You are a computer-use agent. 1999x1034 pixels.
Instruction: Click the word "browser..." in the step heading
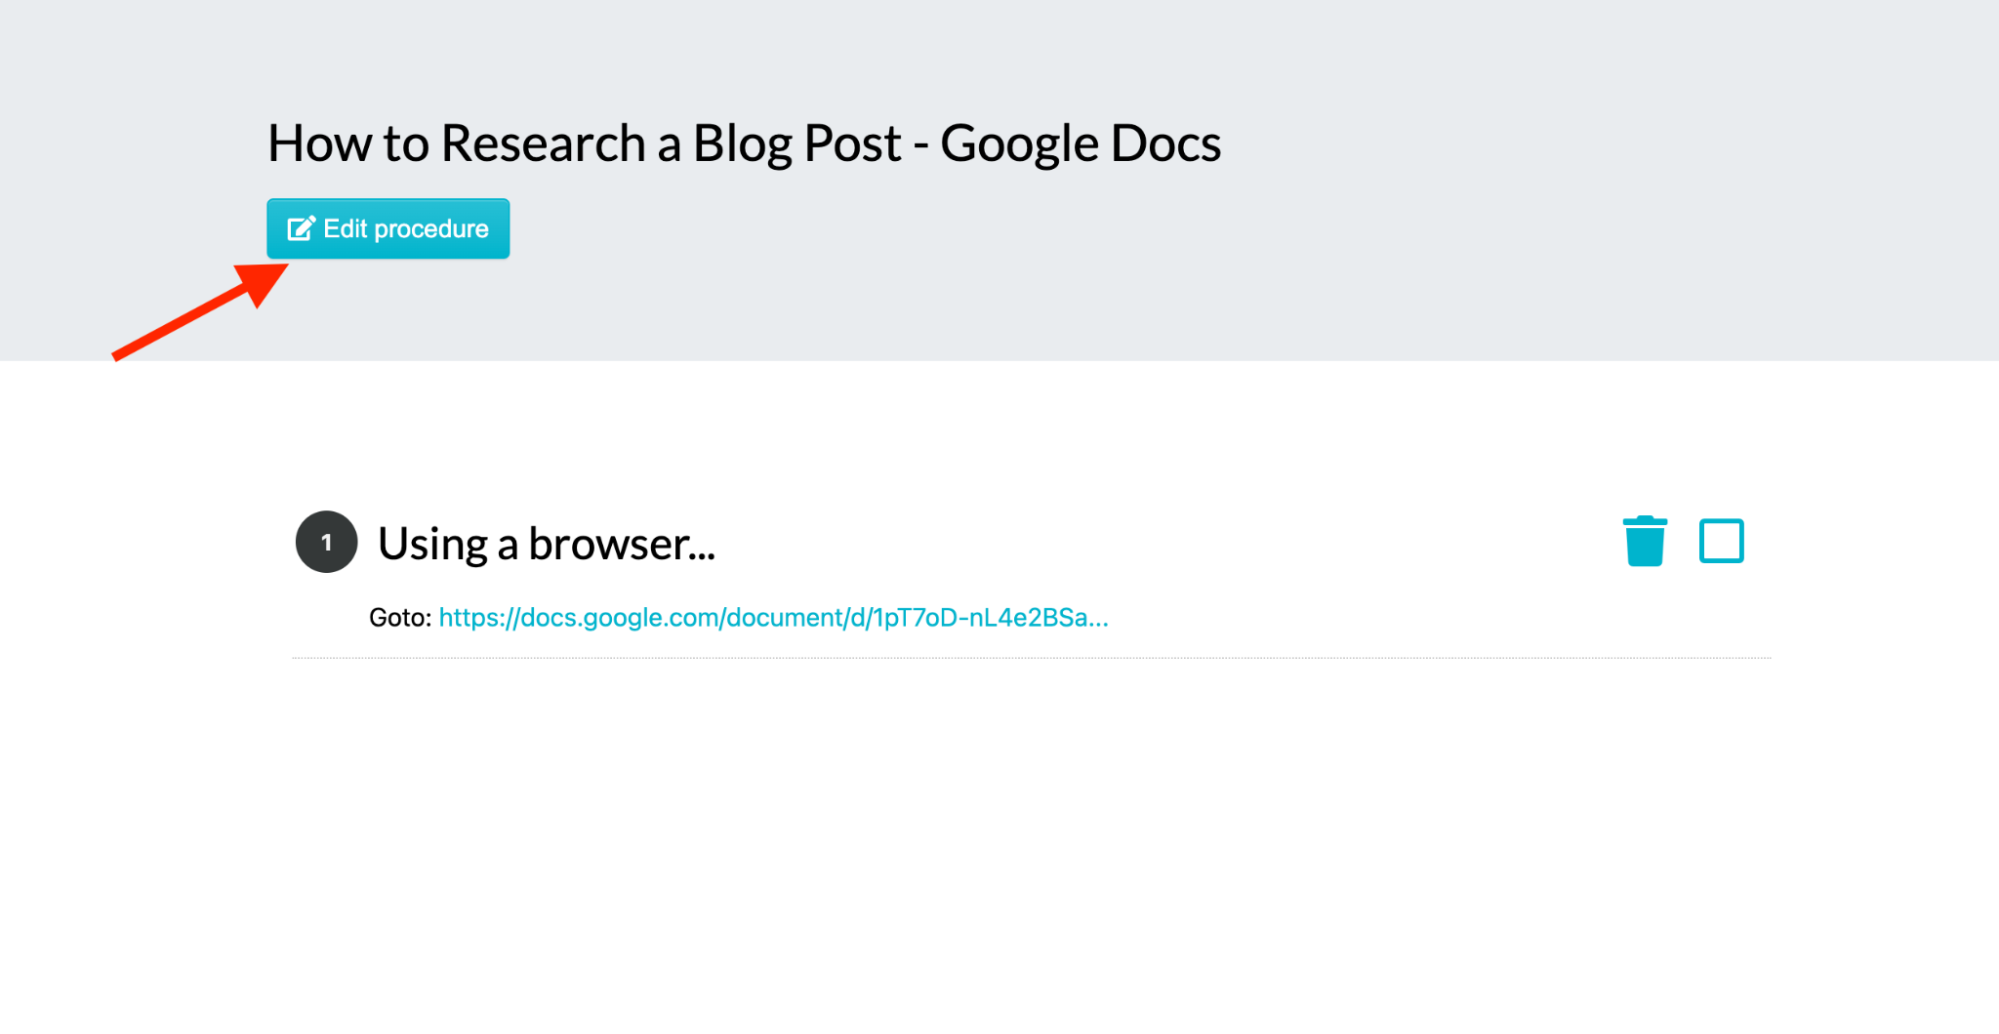[622, 544]
